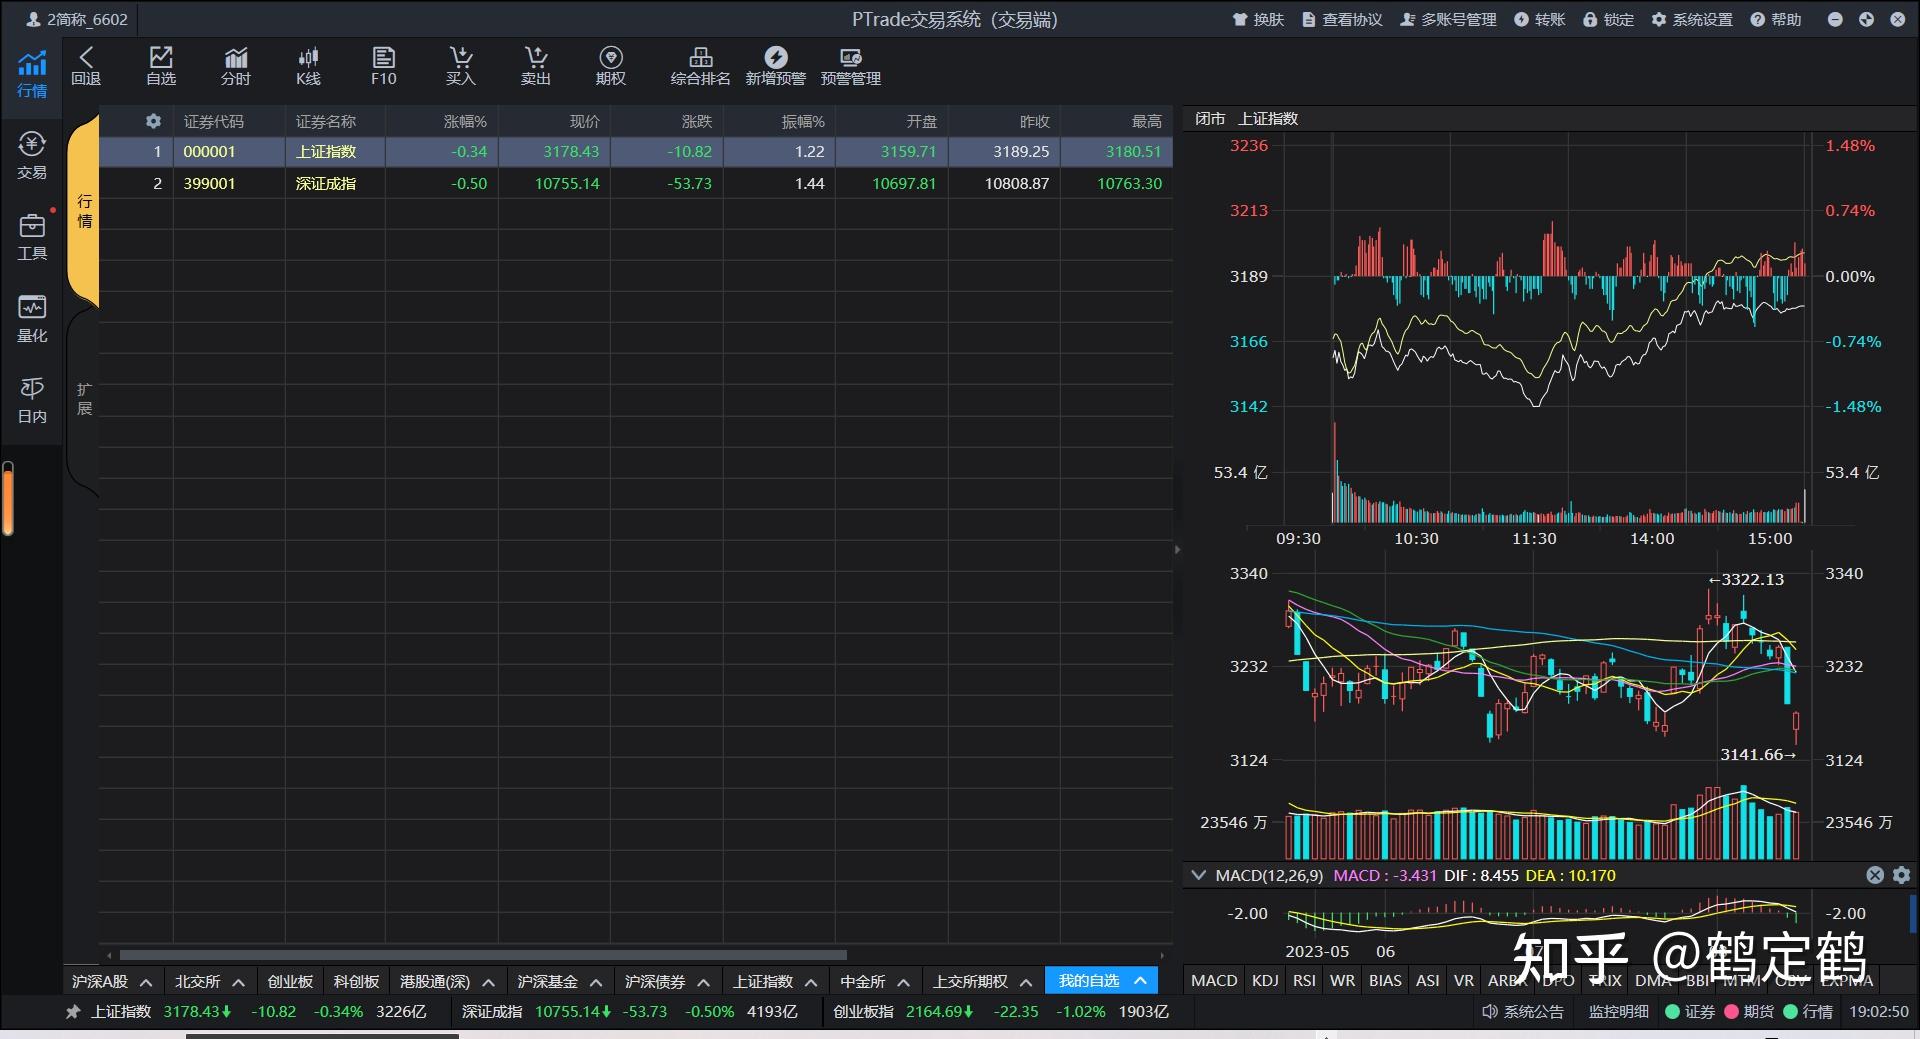Click the pin icon beside 上证指数 ticker
The height and width of the screenshot is (1039, 1920).
[73, 1012]
